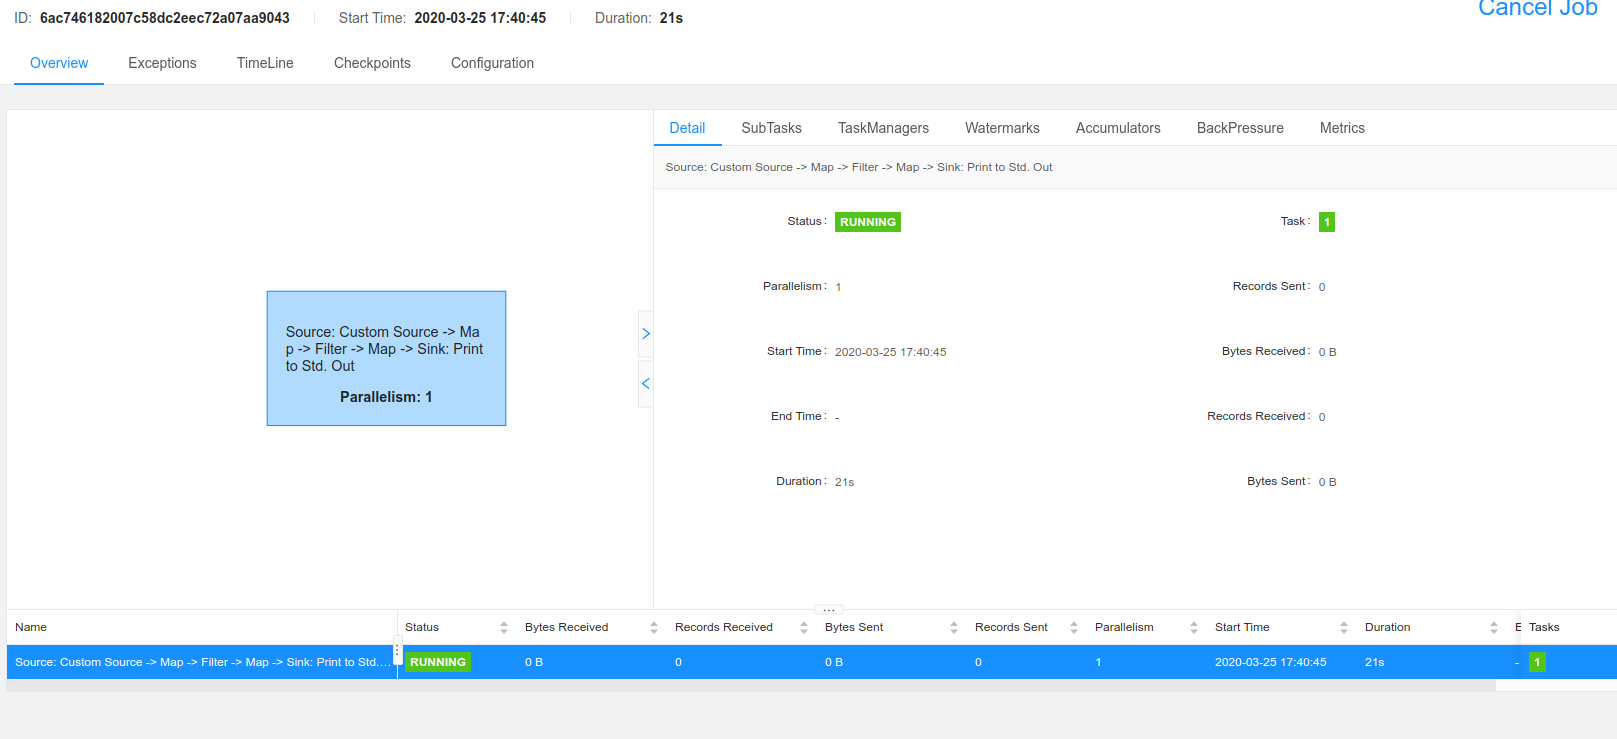This screenshot has height=739, width=1617.
Task: Select the Custom Source job graph node
Action: coord(386,358)
